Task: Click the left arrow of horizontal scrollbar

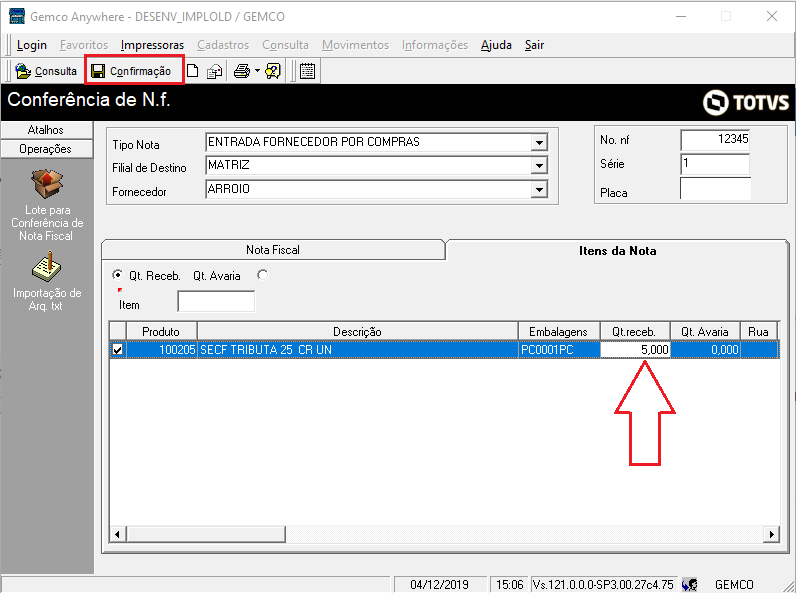Action: coord(118,534)
